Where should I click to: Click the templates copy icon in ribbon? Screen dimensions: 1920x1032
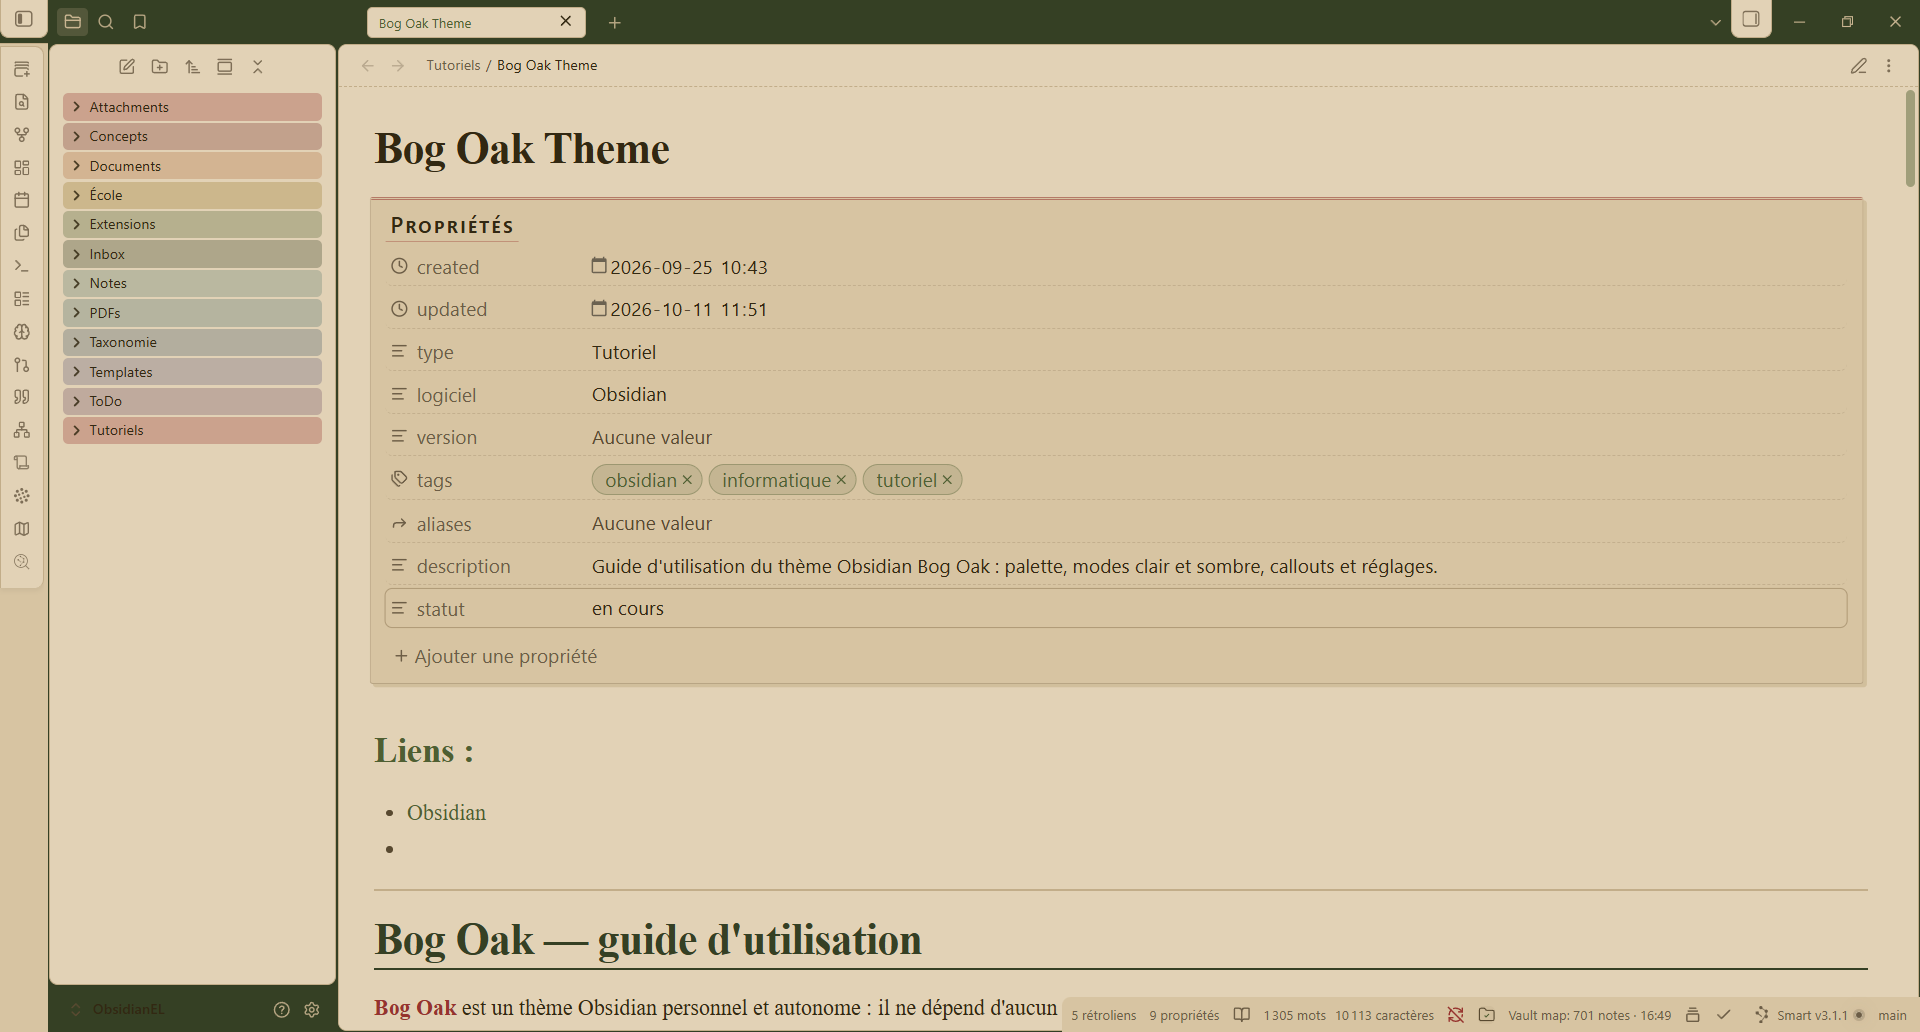coord(22,233)
